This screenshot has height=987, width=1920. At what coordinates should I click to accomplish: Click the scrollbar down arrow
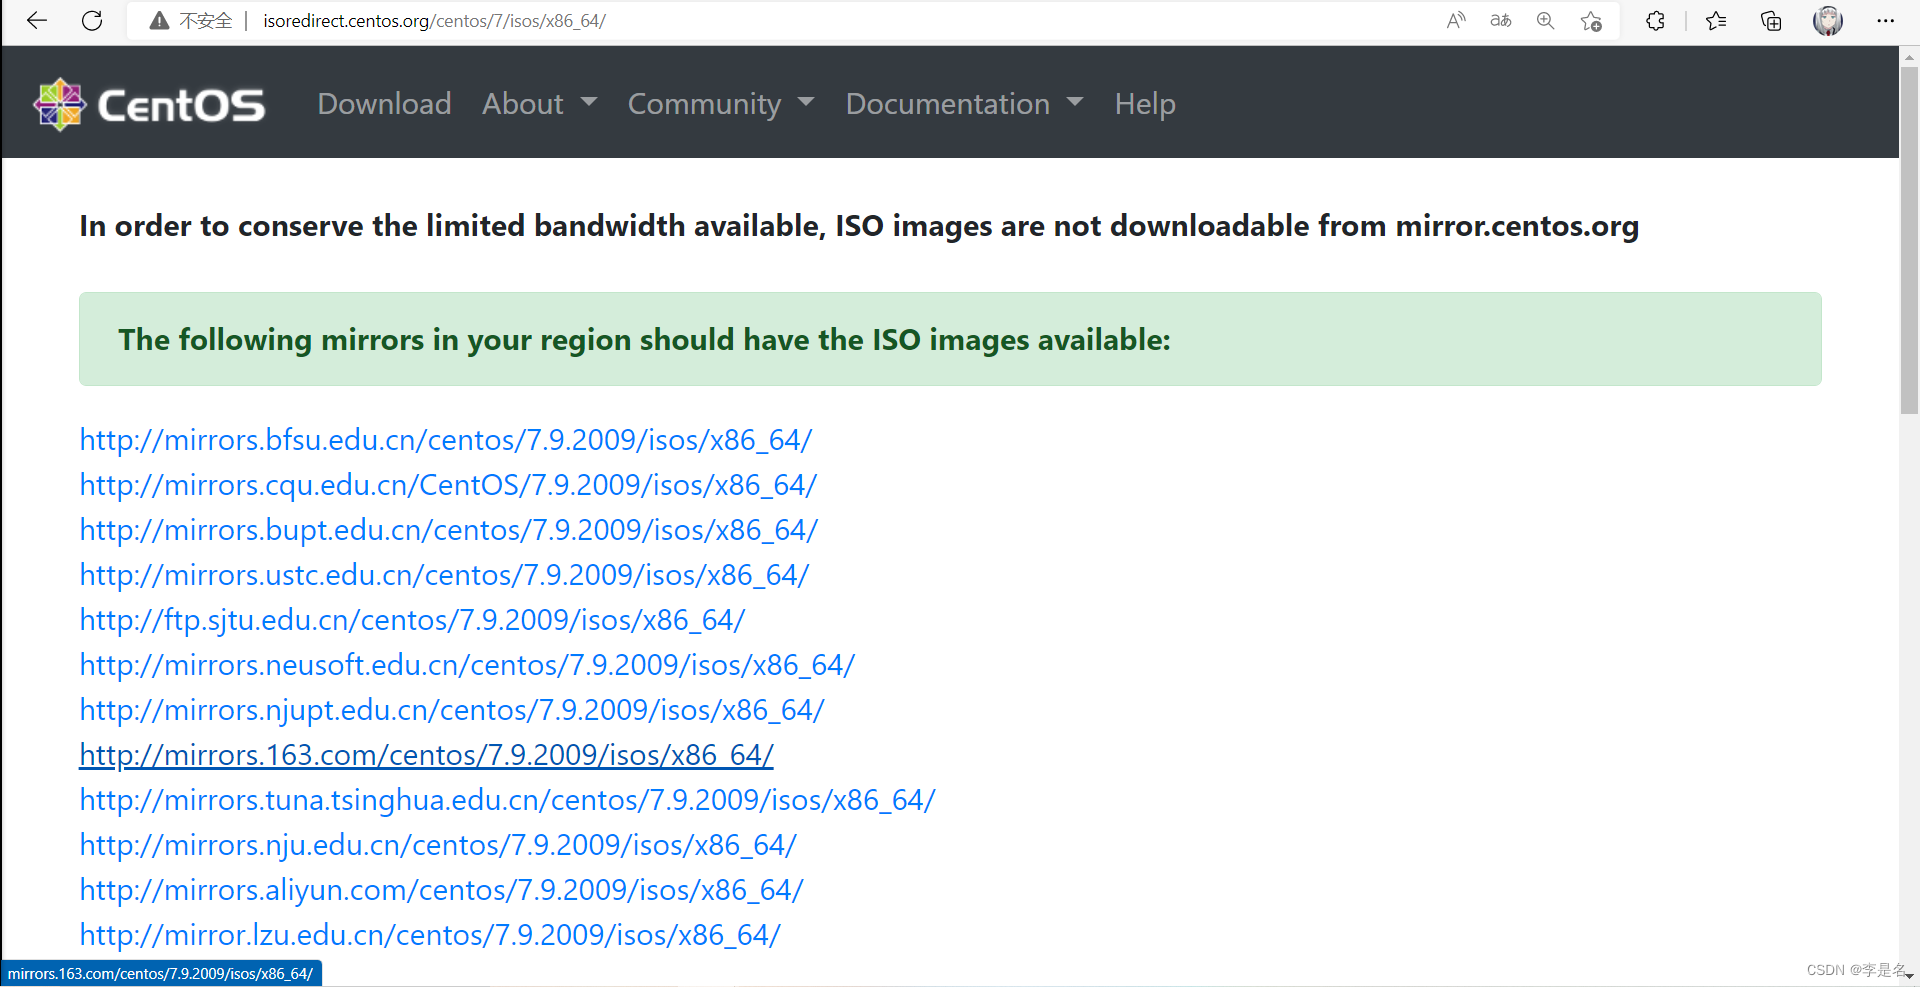click(1909, 975)
